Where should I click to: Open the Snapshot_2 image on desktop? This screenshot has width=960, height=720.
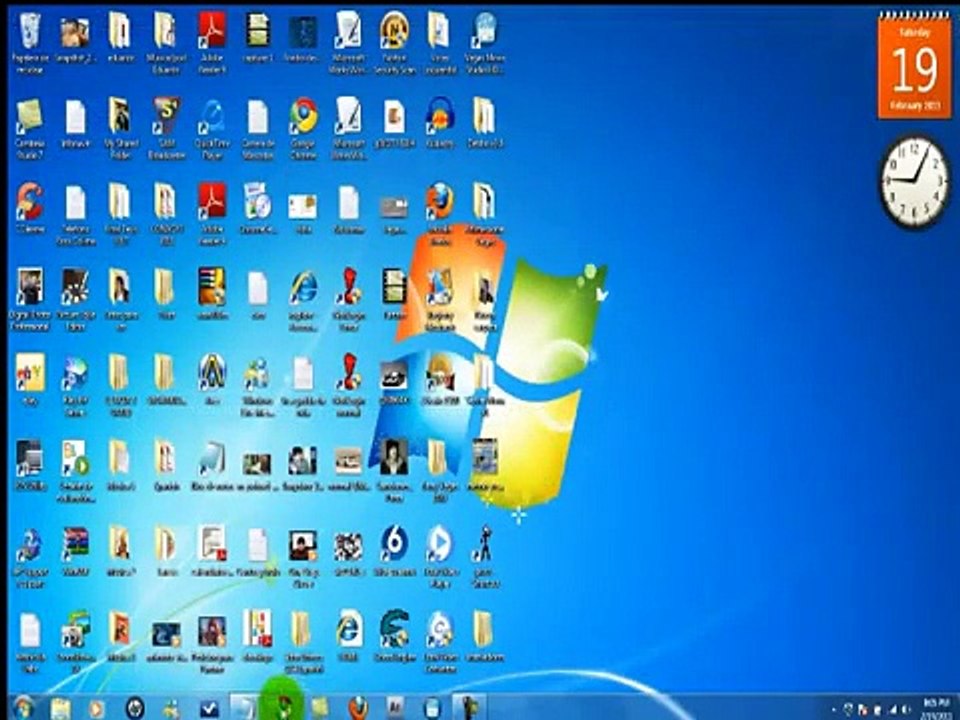point(75,38)
